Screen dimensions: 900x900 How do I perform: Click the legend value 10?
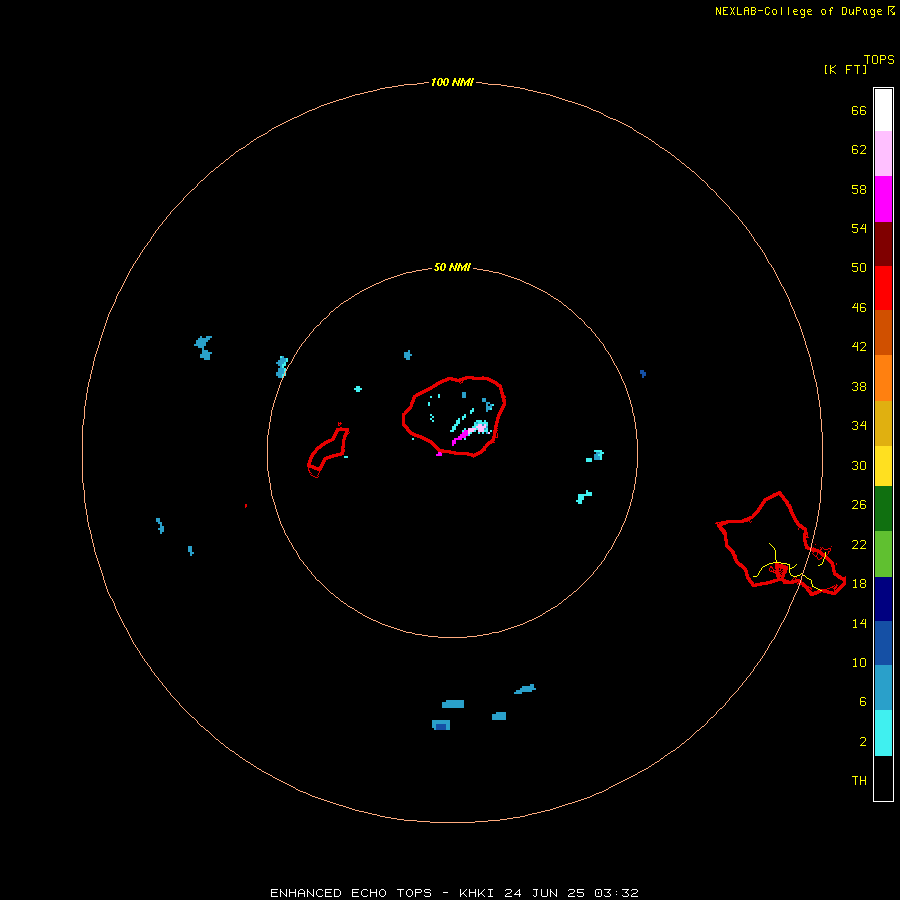point(859,662)
